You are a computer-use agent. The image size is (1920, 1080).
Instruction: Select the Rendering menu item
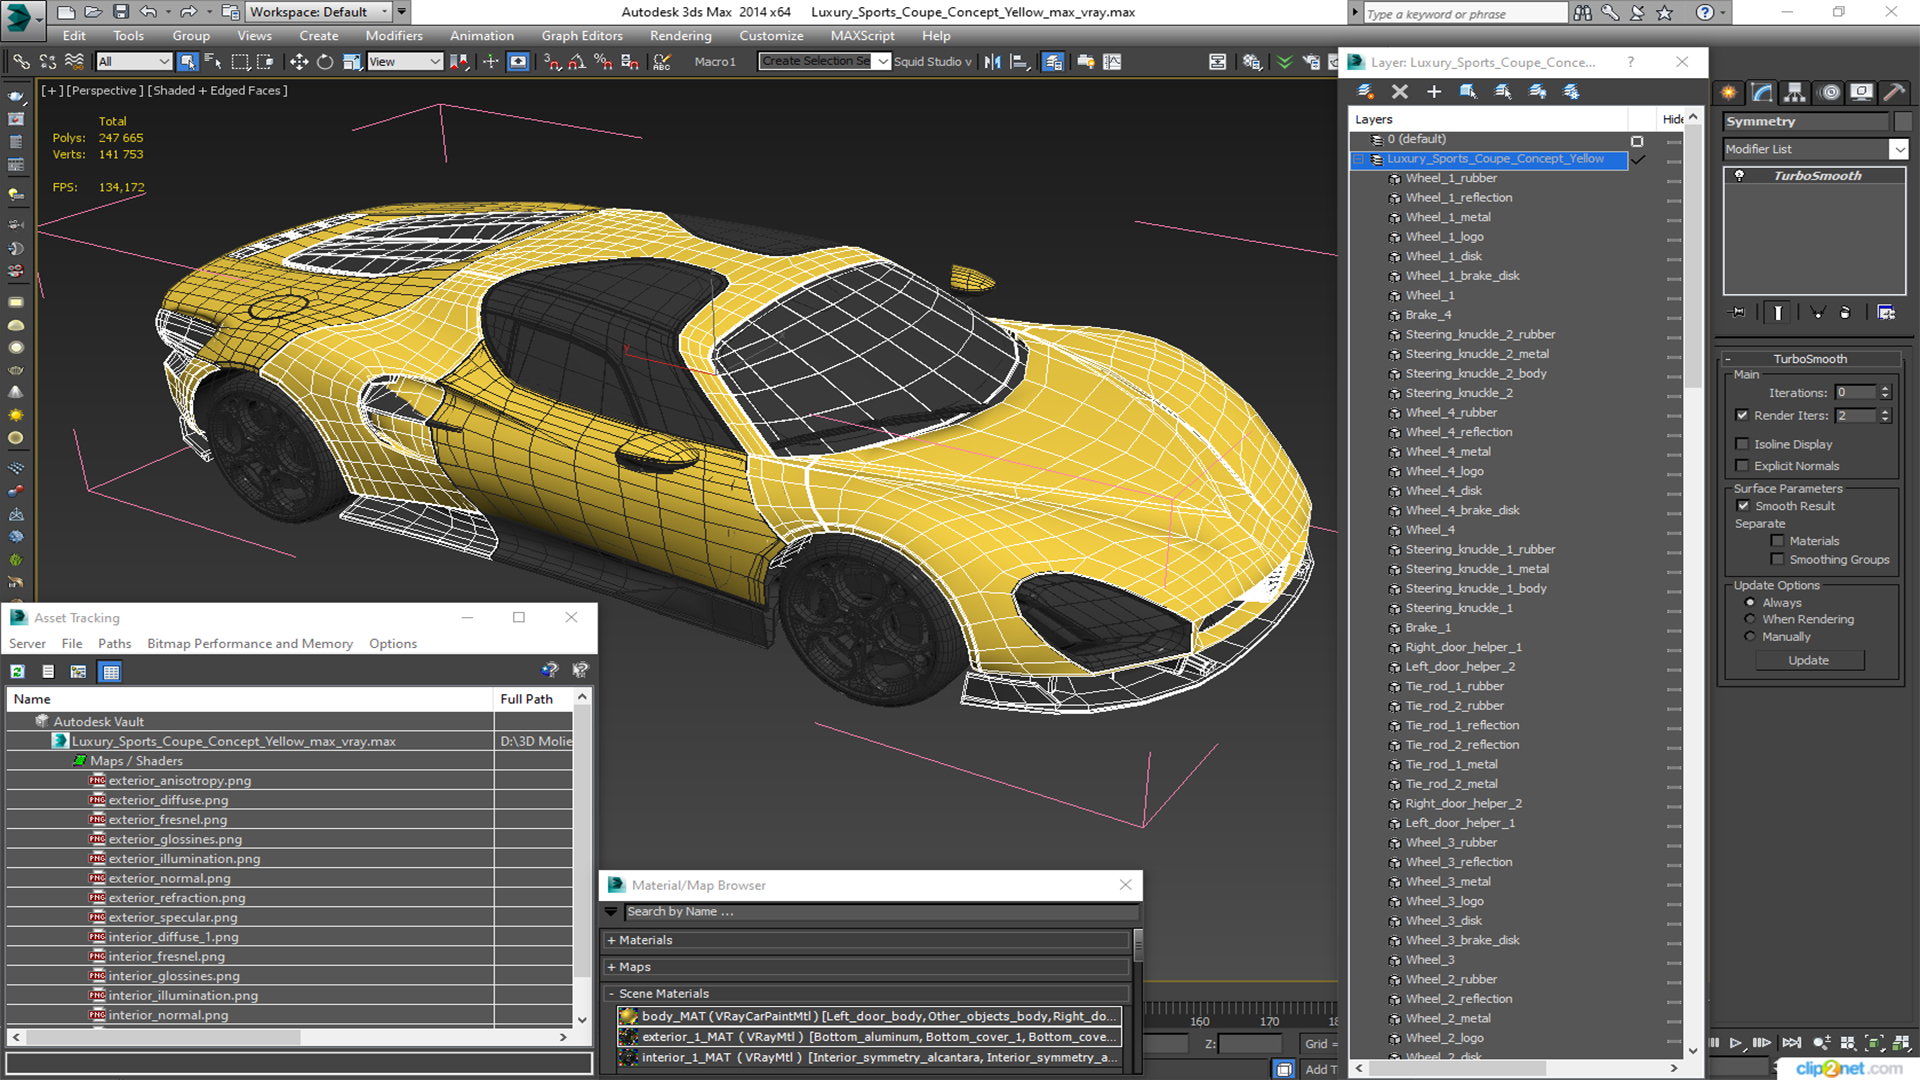(679, 36)
